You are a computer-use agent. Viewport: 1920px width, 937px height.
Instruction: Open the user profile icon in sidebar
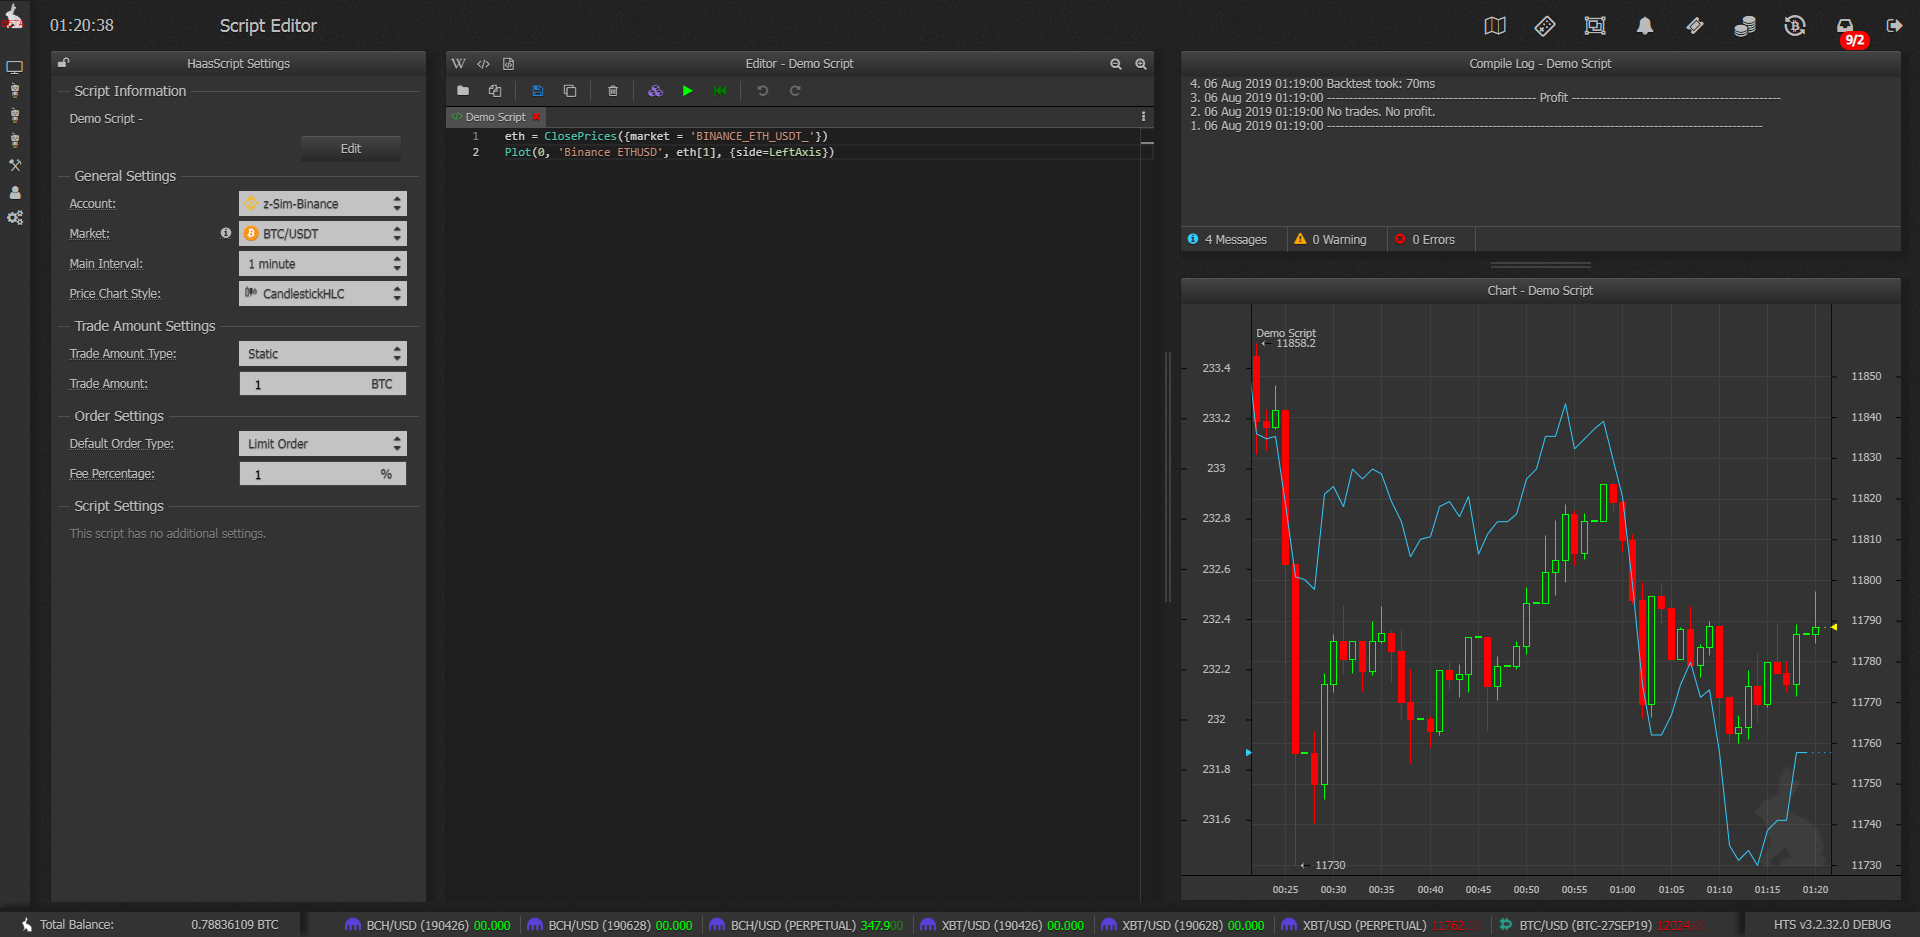click(x=15, y=192)
